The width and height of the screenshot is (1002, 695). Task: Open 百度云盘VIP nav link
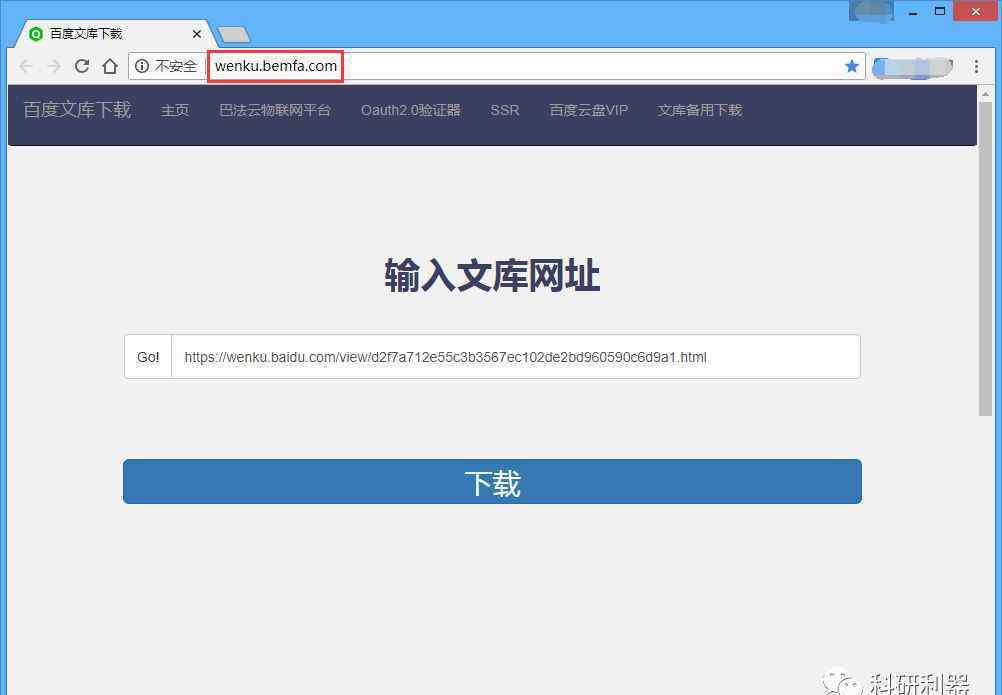(x=589, y=111)
